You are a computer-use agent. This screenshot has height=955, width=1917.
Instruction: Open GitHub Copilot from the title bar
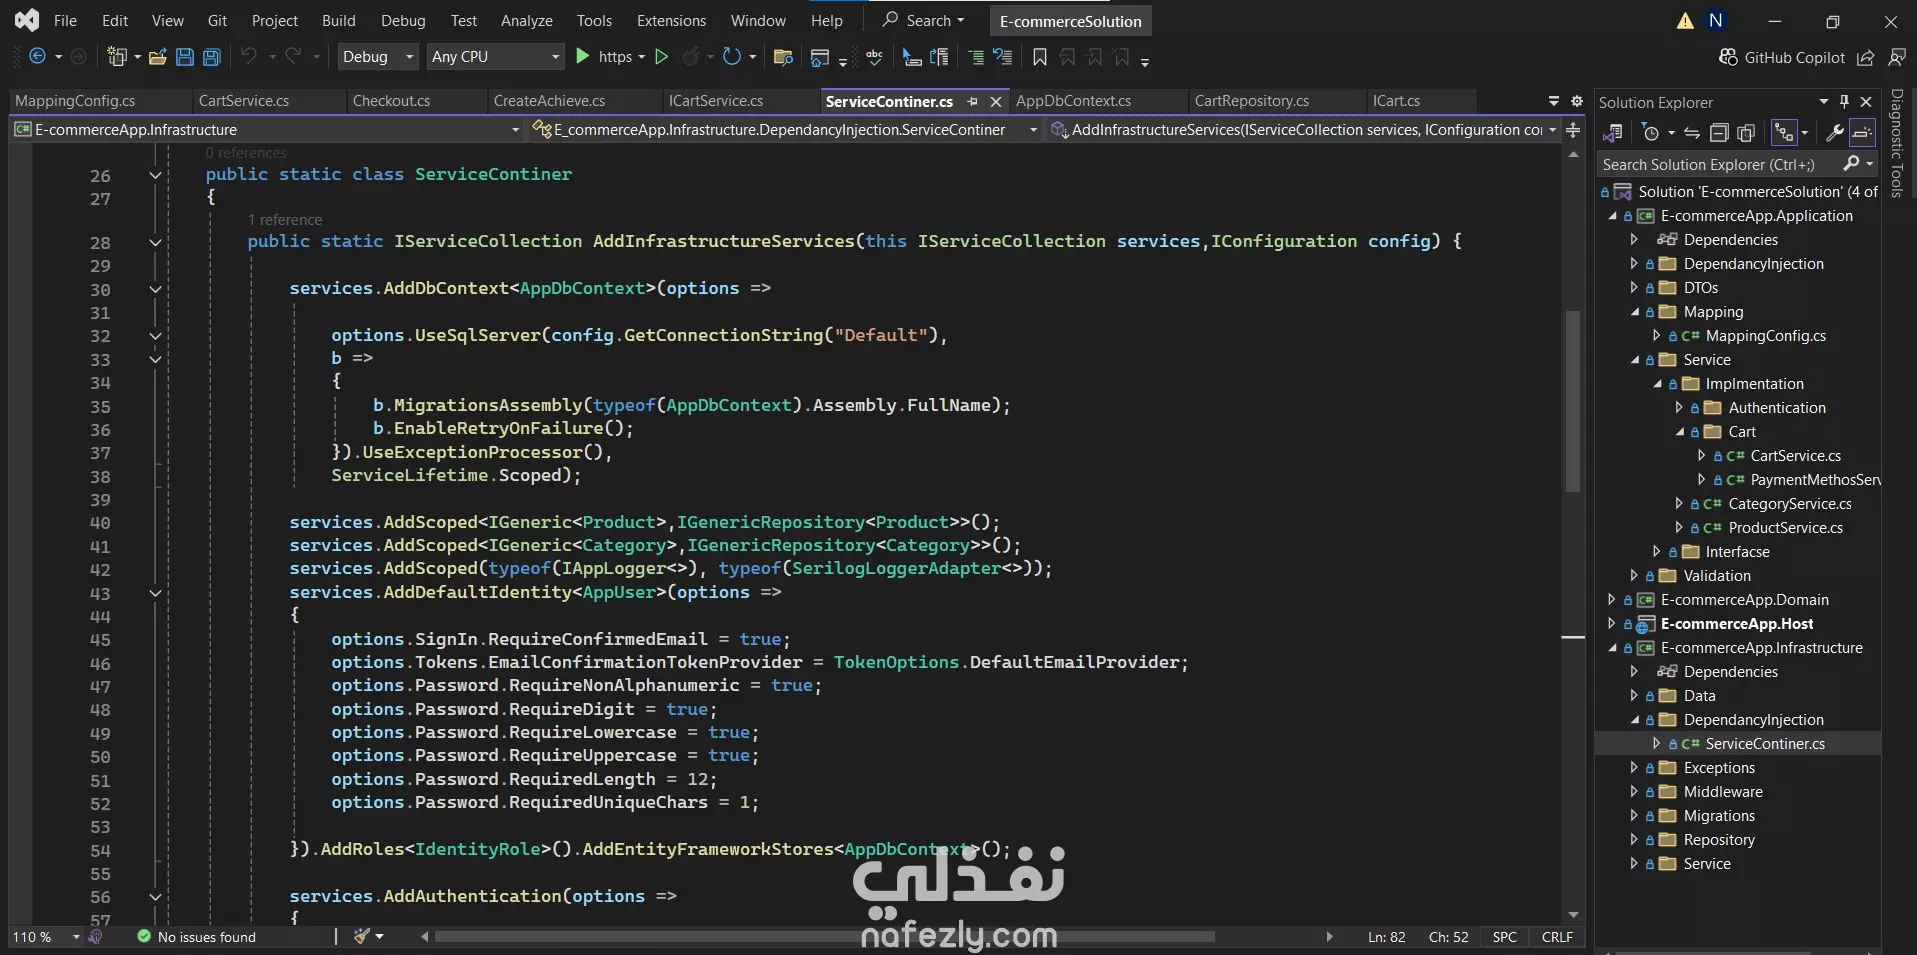pos(1782,57)
